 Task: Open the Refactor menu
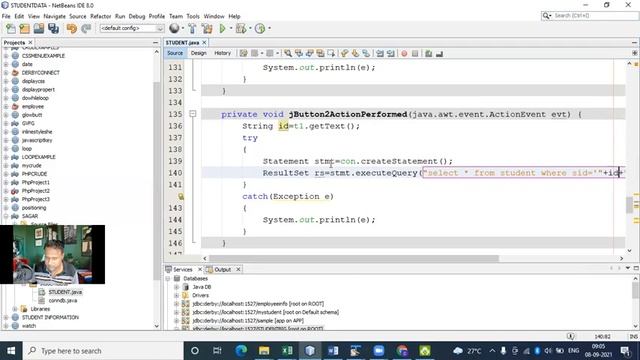[100, 16]
